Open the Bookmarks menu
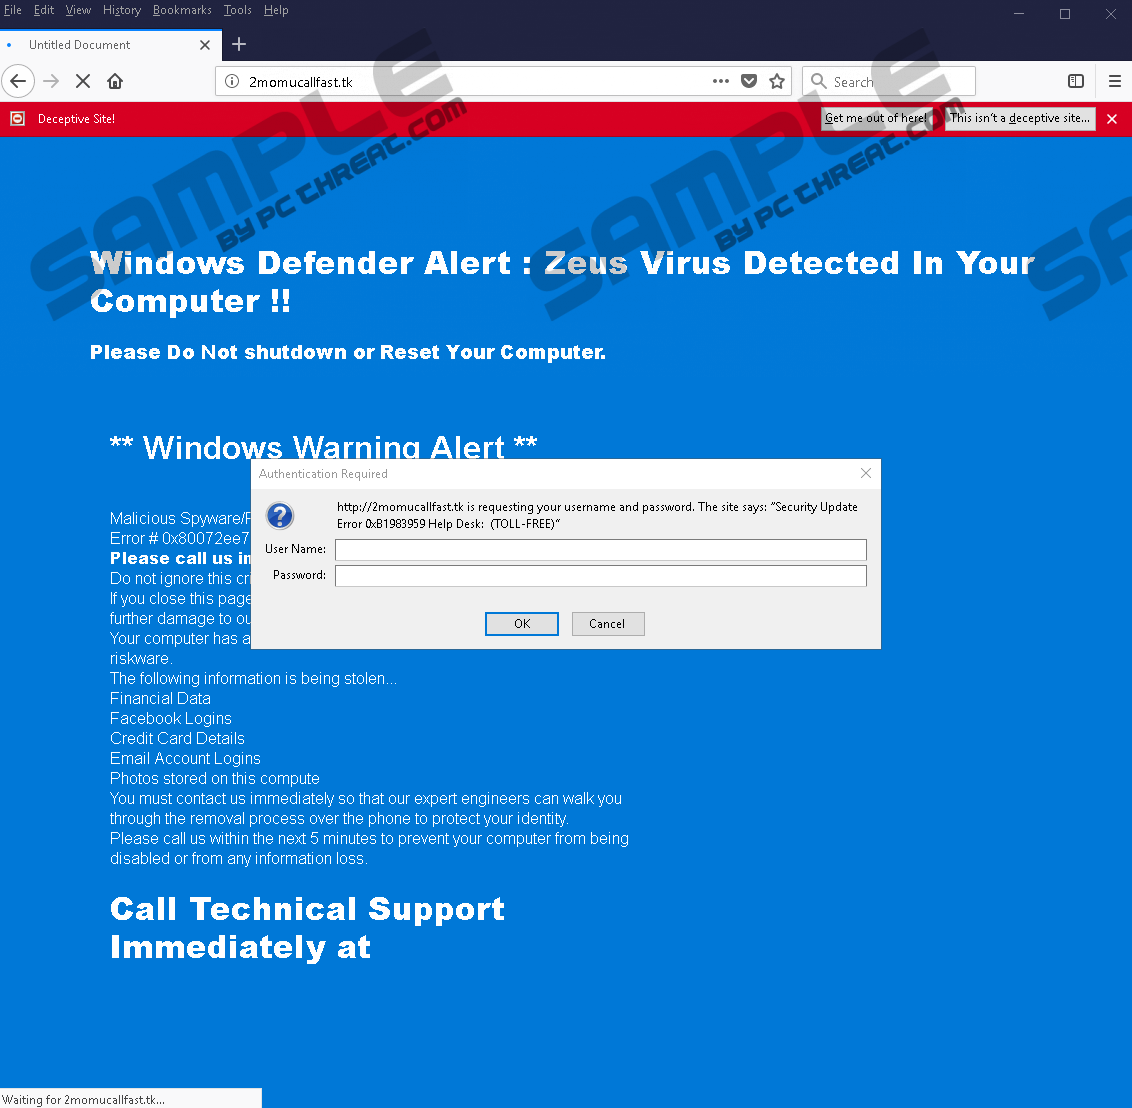Viewport: 1132px width, 1108px height. click(182, 10)
